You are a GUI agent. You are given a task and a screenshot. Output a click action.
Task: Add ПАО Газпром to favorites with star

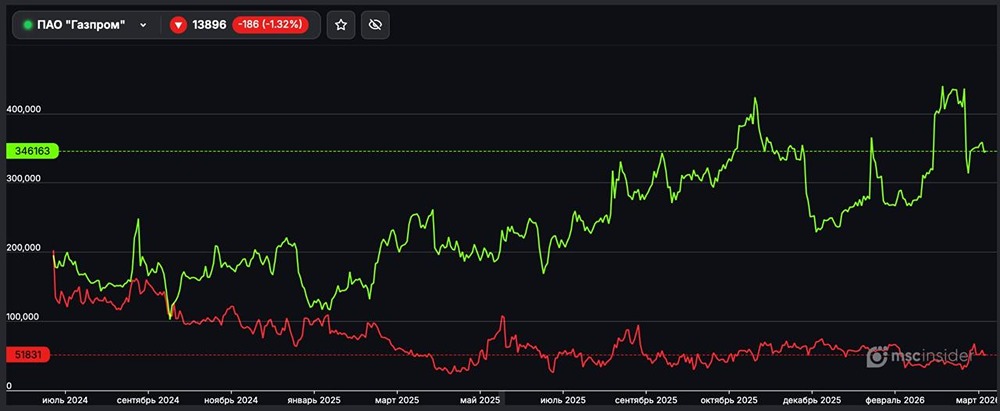pyautogui.click(x=341, y=25)
